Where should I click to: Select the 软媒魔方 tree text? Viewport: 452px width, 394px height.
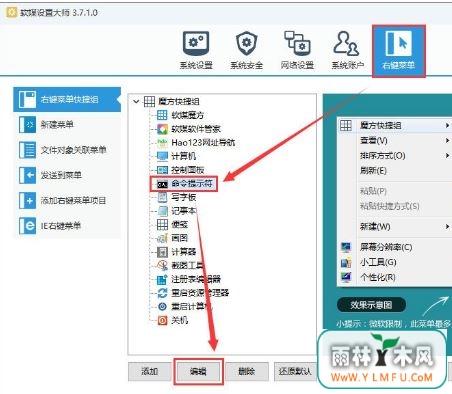pos(187,115)
